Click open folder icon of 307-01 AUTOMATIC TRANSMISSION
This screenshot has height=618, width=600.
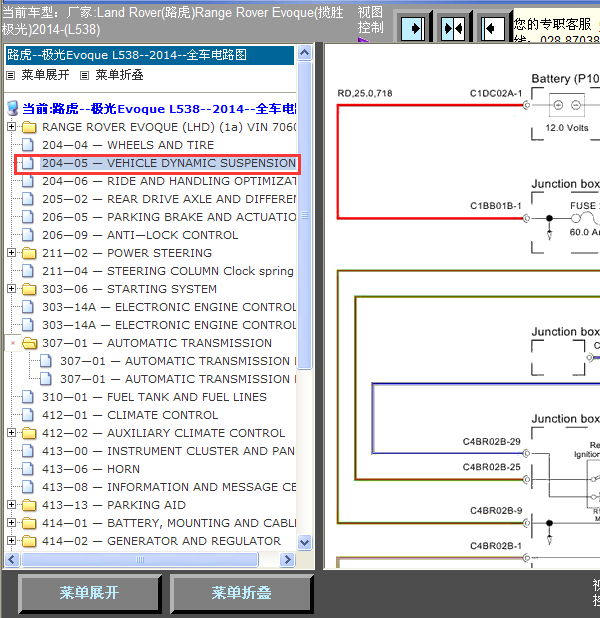pyautogui.click(x=30, y=343)
